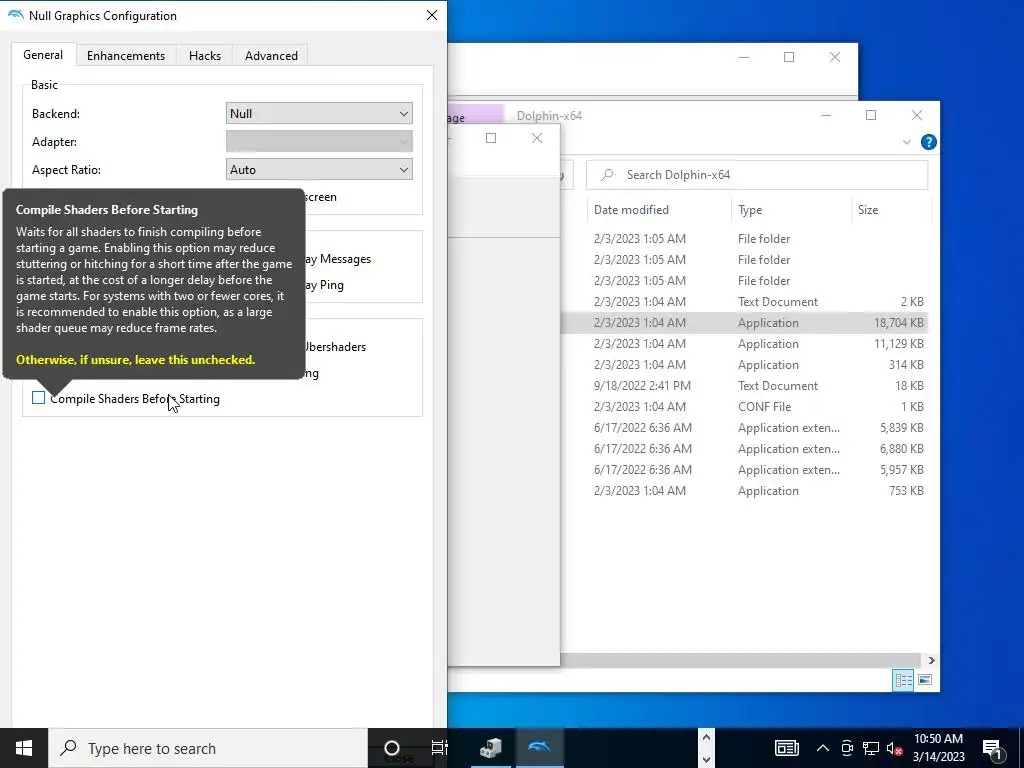Click the CONF File type cell
This screenshot has width=1024, height=768.
coord(764,406)
